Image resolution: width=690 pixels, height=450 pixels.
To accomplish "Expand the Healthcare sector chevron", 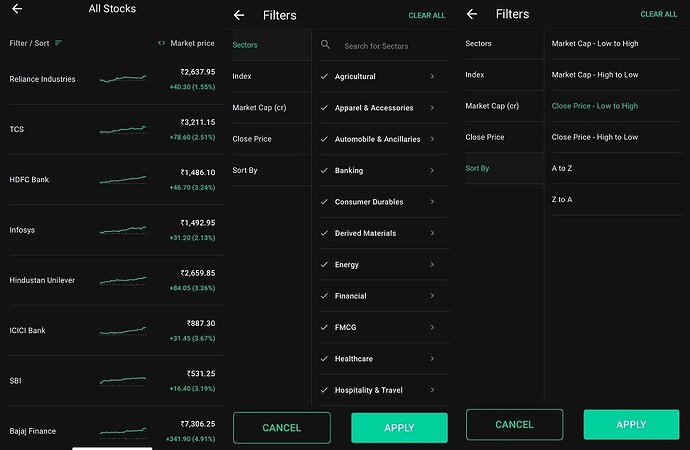I will [432, 359].
